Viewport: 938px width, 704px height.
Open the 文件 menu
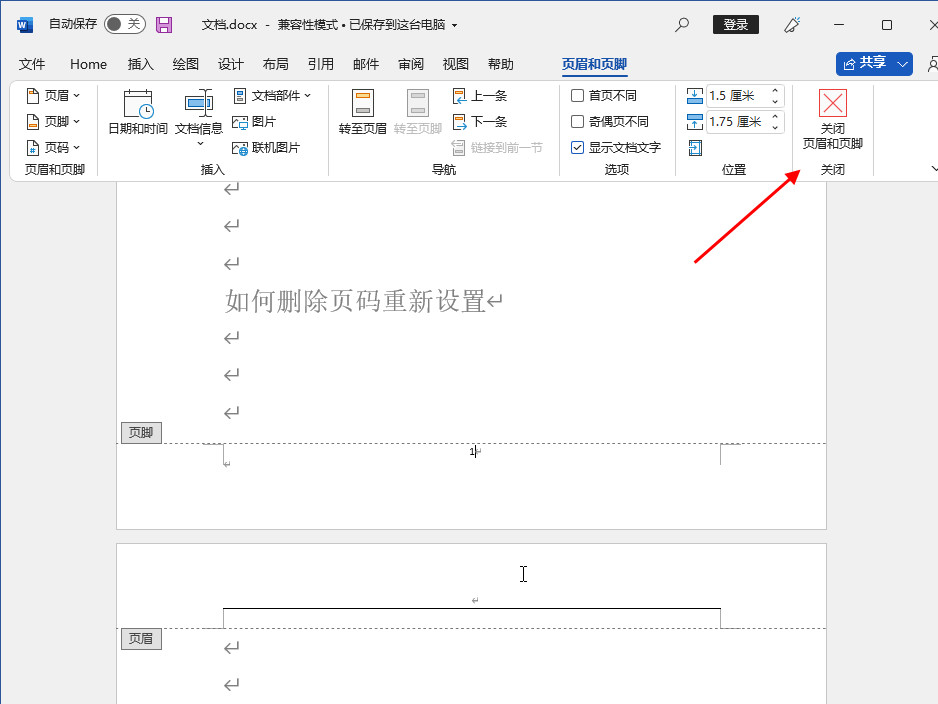(32, 64)
